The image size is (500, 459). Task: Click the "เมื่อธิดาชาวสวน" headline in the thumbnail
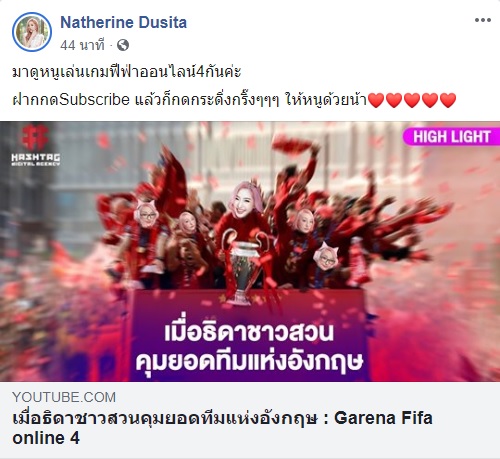pos(249,332)
